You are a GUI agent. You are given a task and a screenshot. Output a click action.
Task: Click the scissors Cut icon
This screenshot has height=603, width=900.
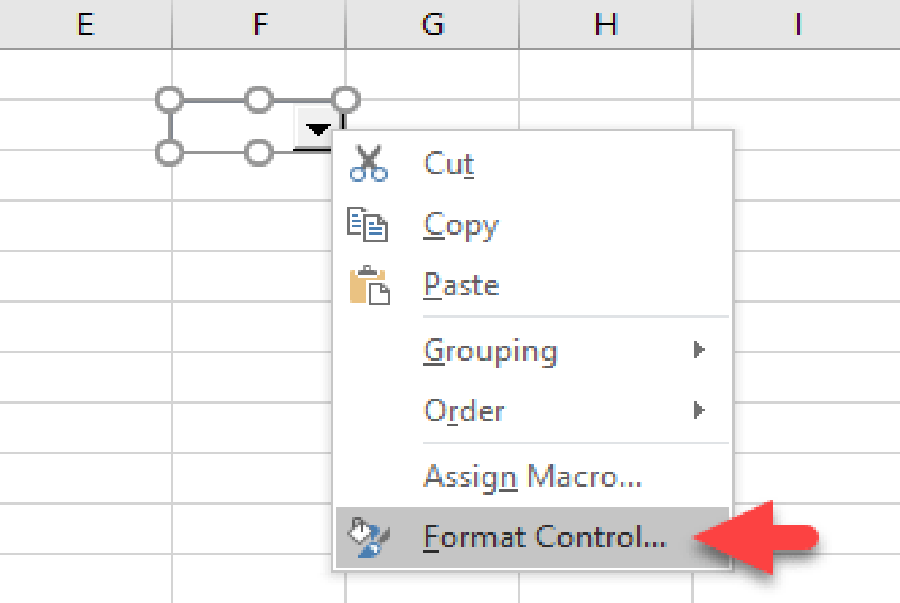[368, 164]
